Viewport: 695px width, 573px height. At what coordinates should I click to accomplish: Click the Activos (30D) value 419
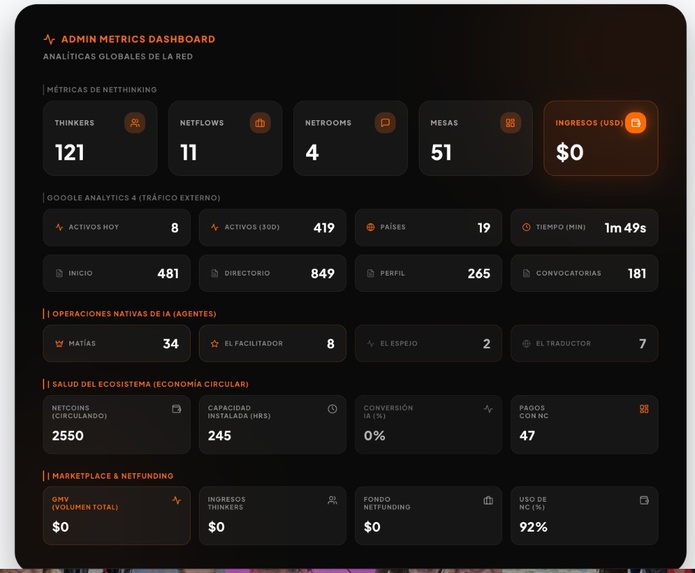[x=324, y=228]
